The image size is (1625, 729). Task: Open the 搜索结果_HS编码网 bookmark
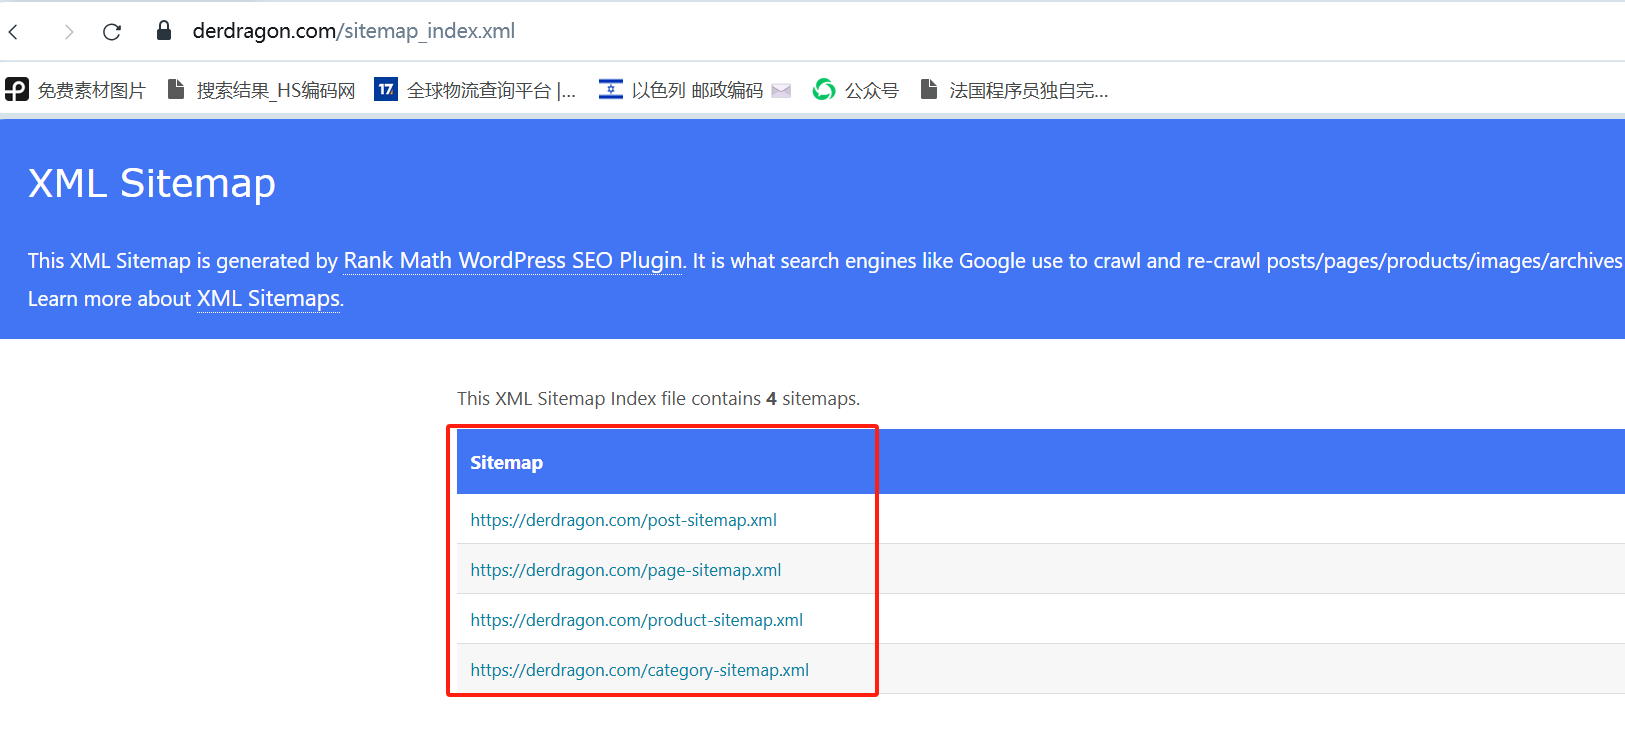(x=261, y=90)
